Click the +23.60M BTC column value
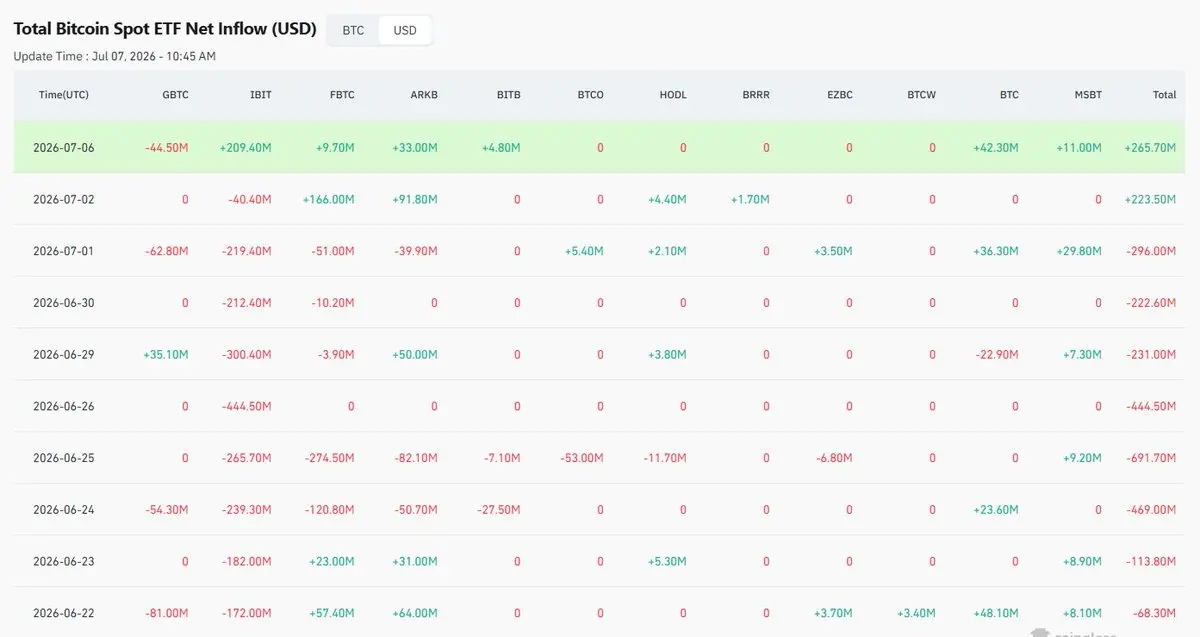The width and height of the screenshot is (1200, 637). point(996,510)
